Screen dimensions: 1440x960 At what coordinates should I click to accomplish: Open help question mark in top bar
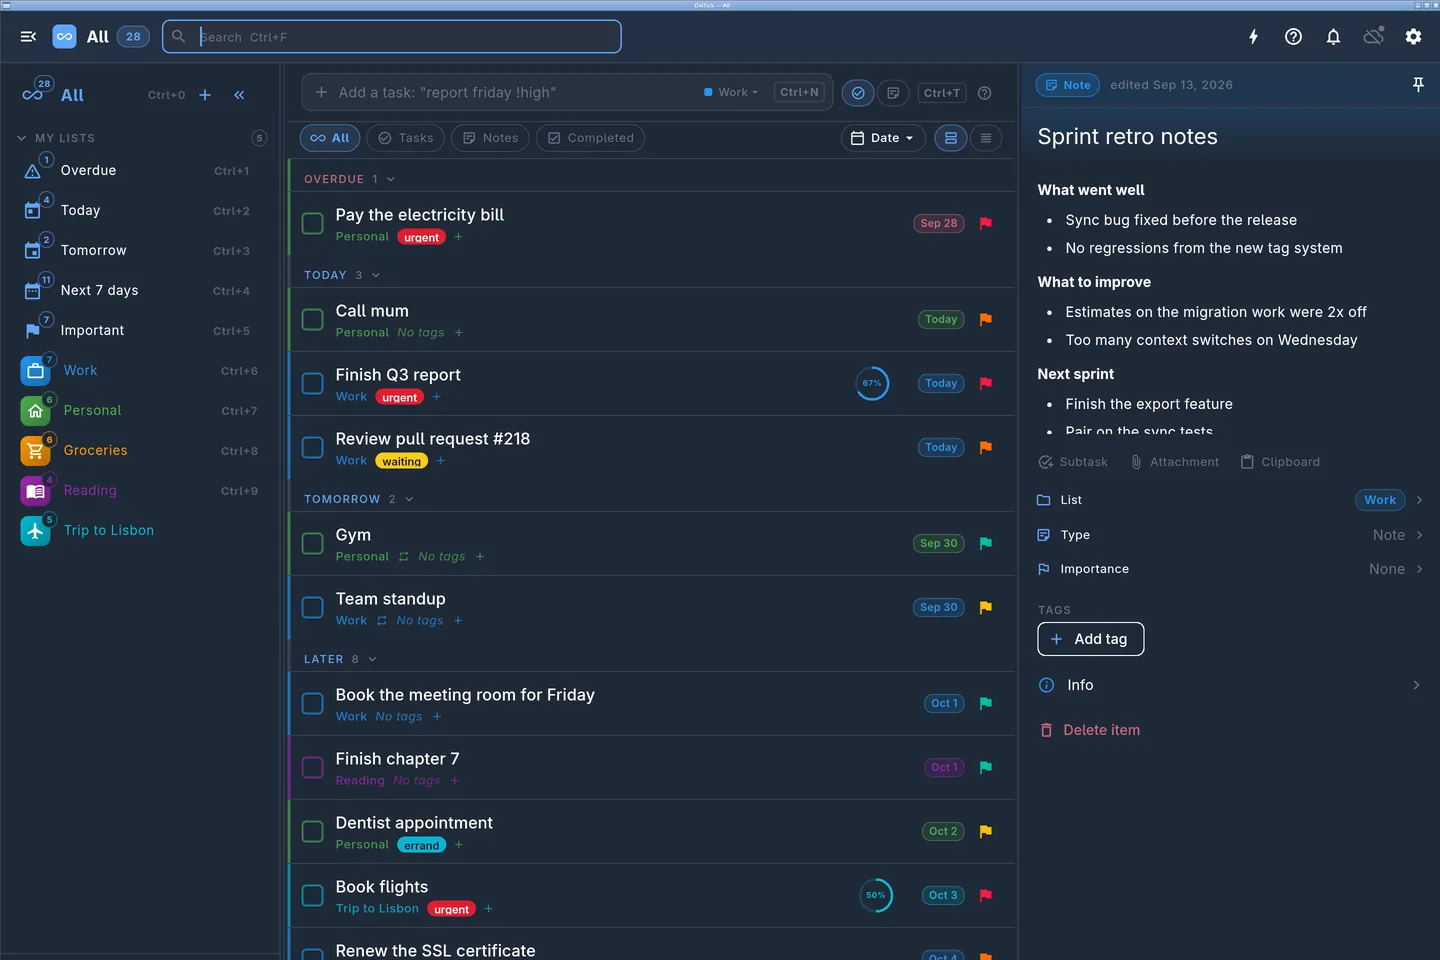click(x=1293, y=37)
